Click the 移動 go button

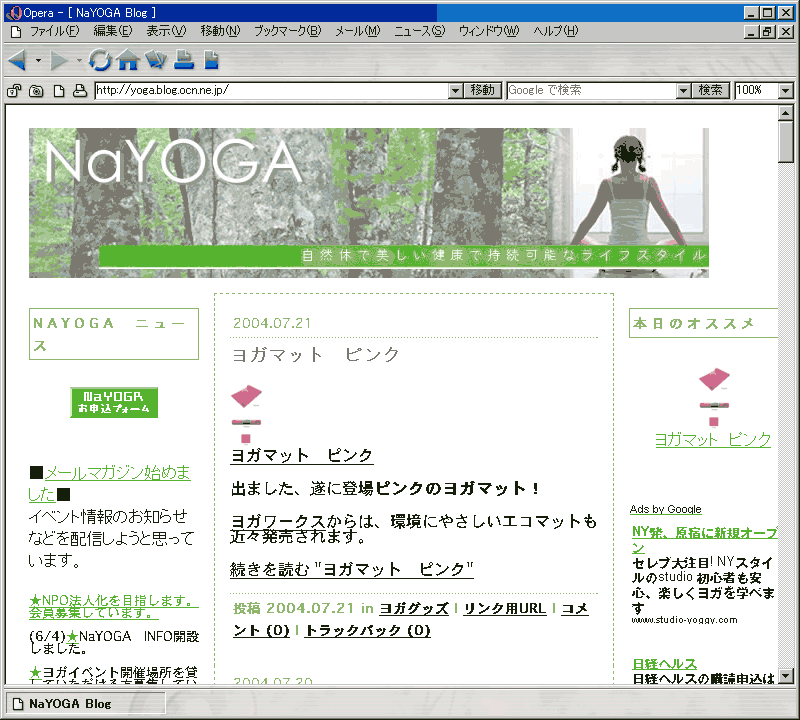click(x=483, y=91)
